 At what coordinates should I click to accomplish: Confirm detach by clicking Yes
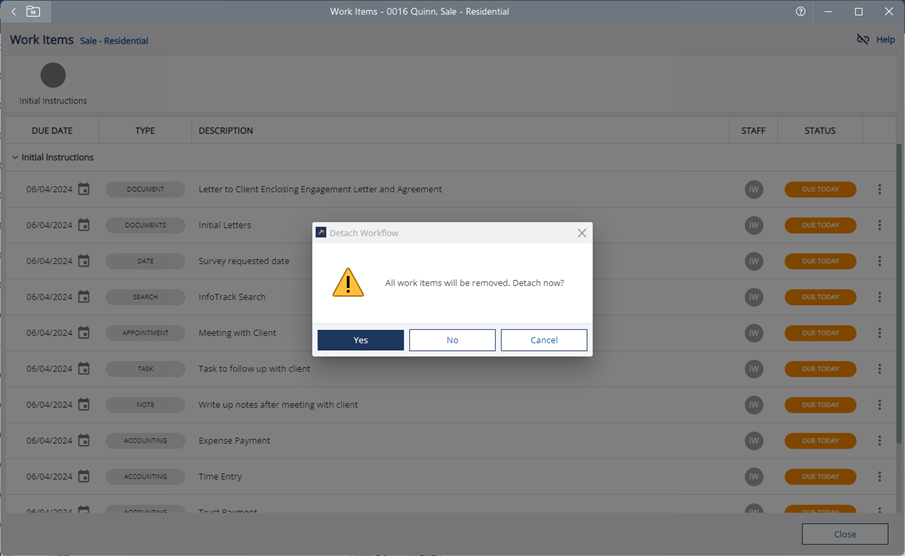(x=360, y=340)
